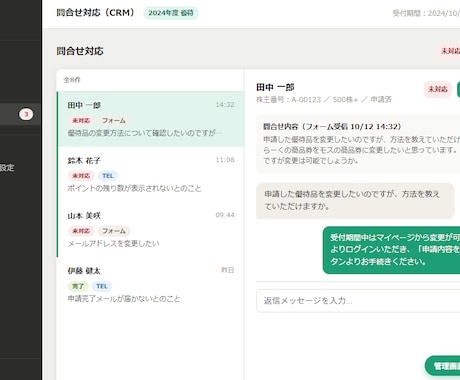Click the 昨日 timestamp in 伊藤 健太 row
The image size is (460, 380).
[228, 270]
